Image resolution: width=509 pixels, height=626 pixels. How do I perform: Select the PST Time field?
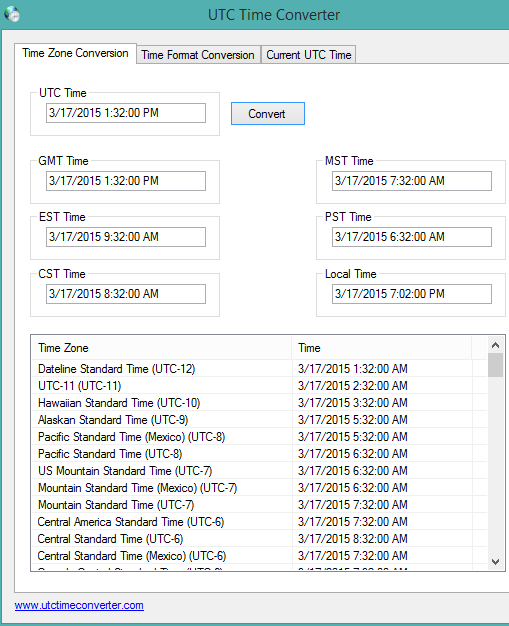pos(412,237)
